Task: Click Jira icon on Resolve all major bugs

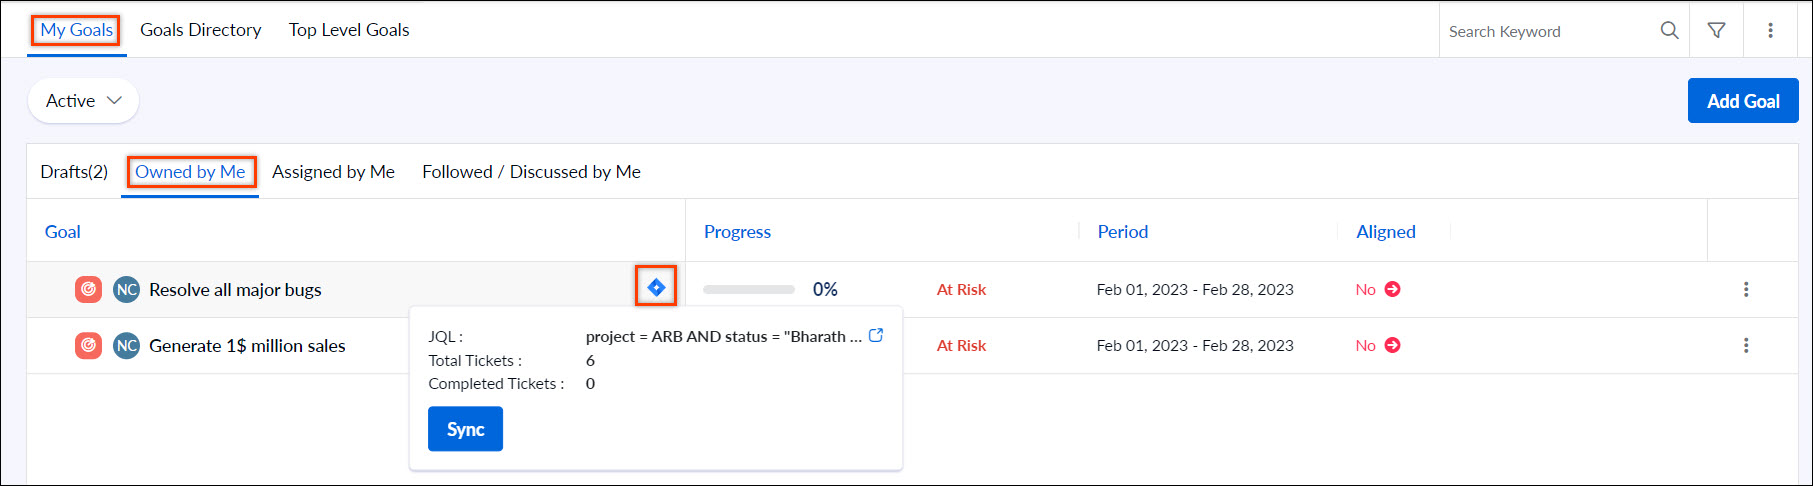Action: coord(656,287)
